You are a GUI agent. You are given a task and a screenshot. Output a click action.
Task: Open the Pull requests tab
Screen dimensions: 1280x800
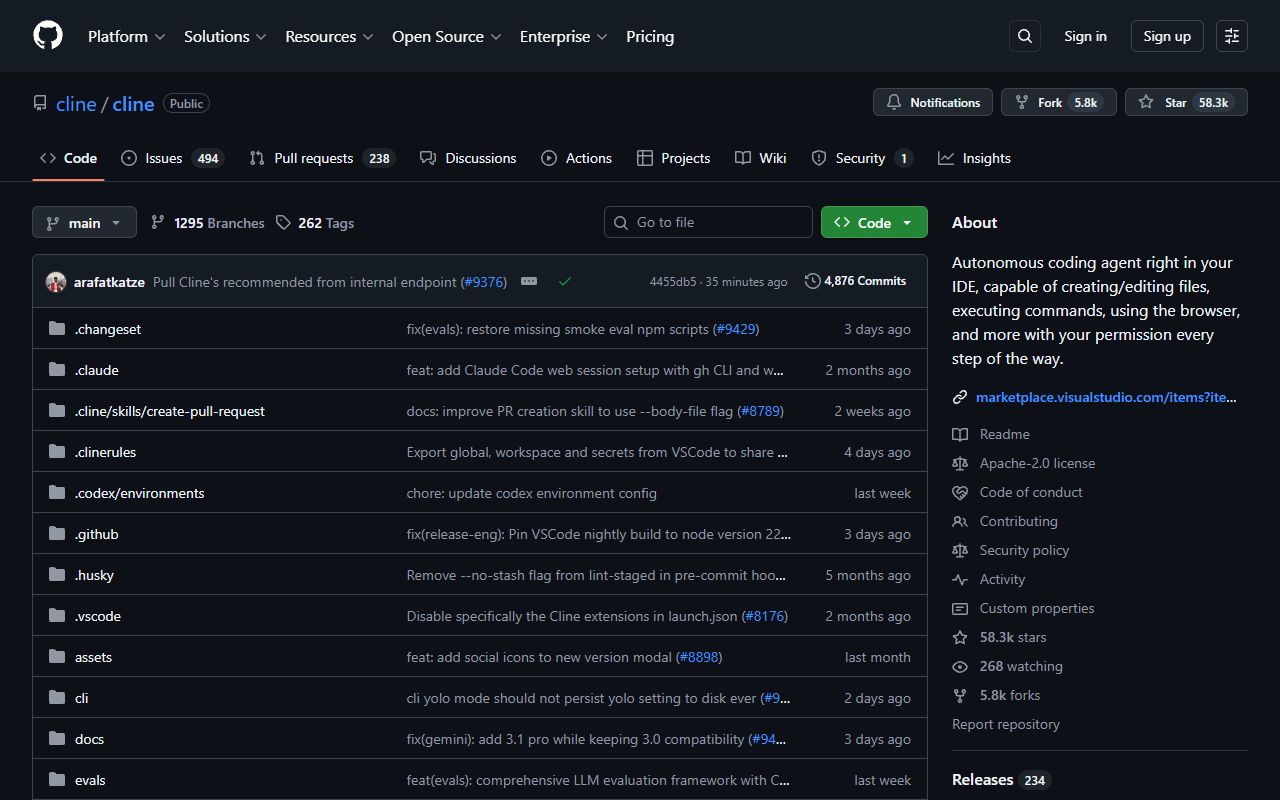[x=320, y=158]
